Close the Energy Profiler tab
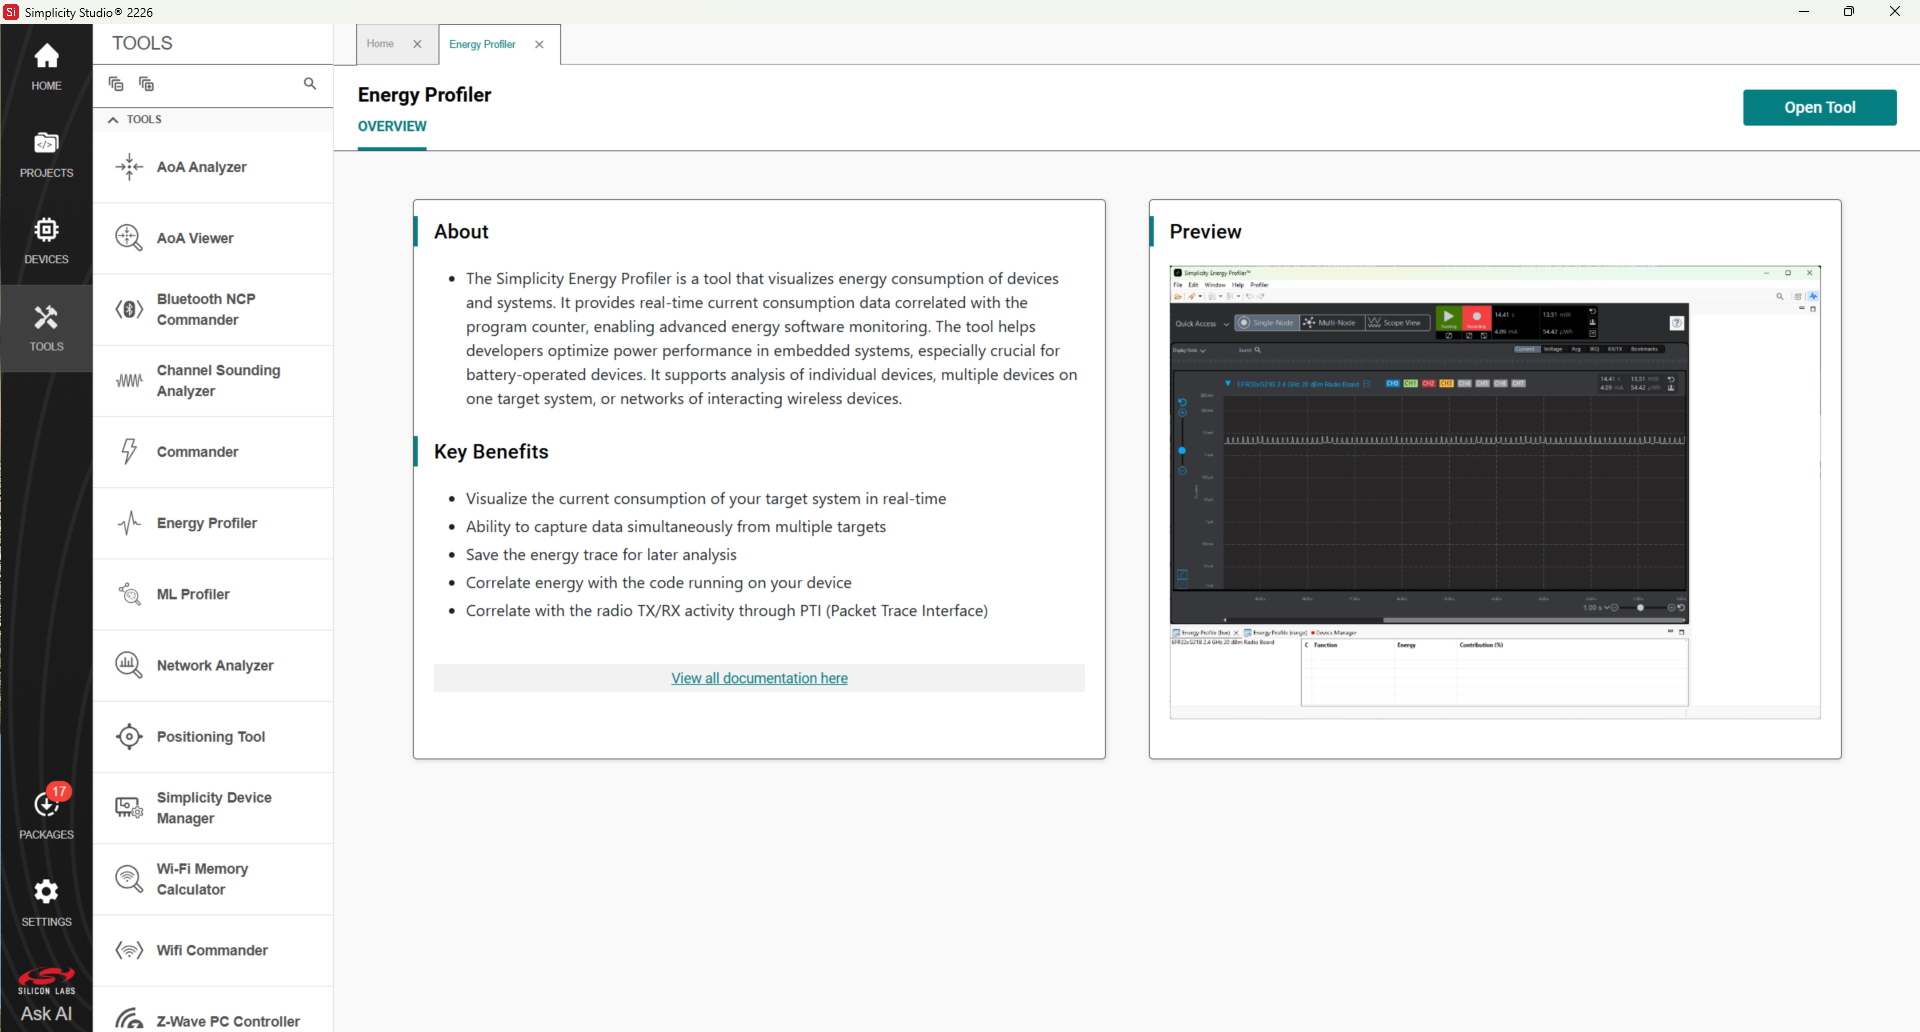This screenshot has height=1032, width=1920. (539, 44)
